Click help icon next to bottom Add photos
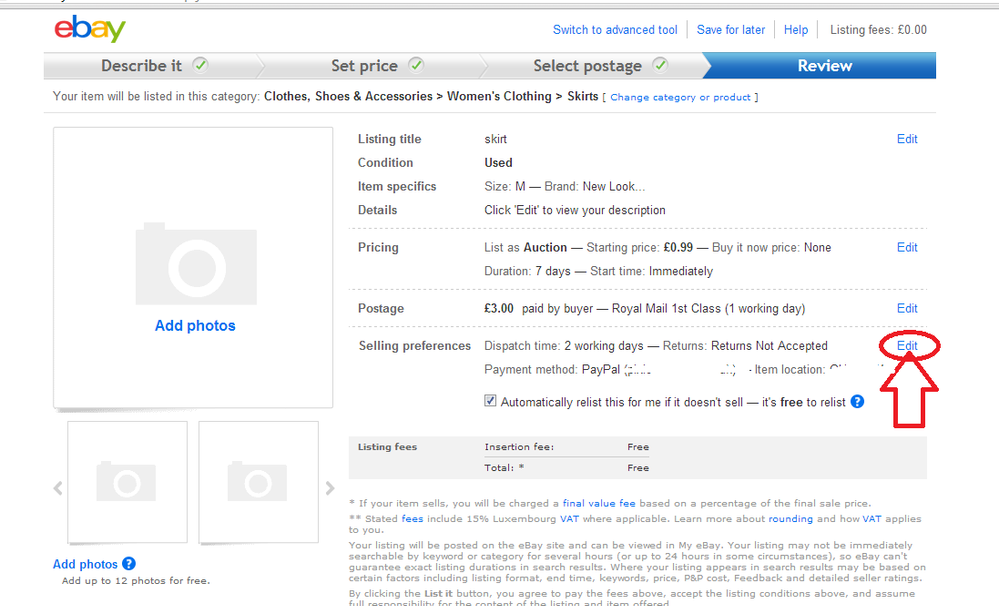The width and height of the screenshot is (999, 606). tap(129, 564)
